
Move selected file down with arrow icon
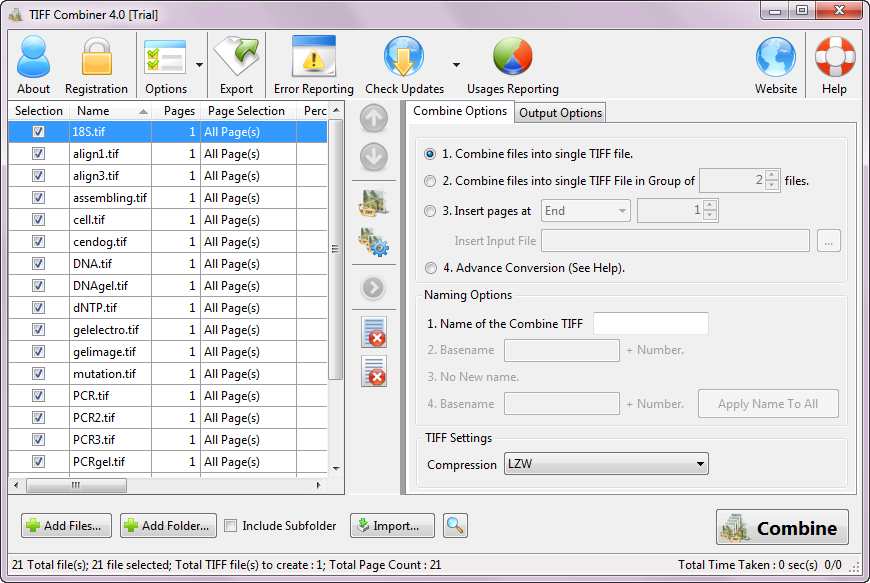[x=373, y=157]
